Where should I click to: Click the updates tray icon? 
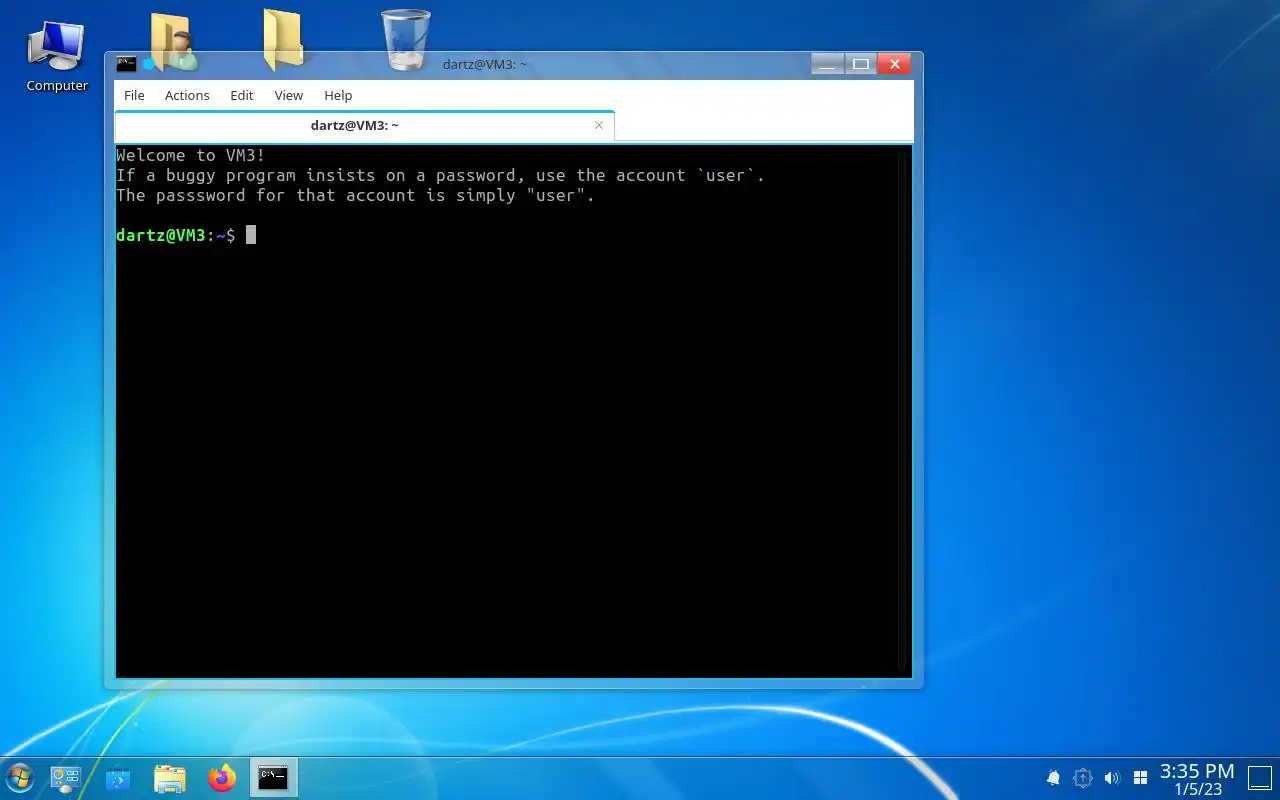click(1082, 778)
